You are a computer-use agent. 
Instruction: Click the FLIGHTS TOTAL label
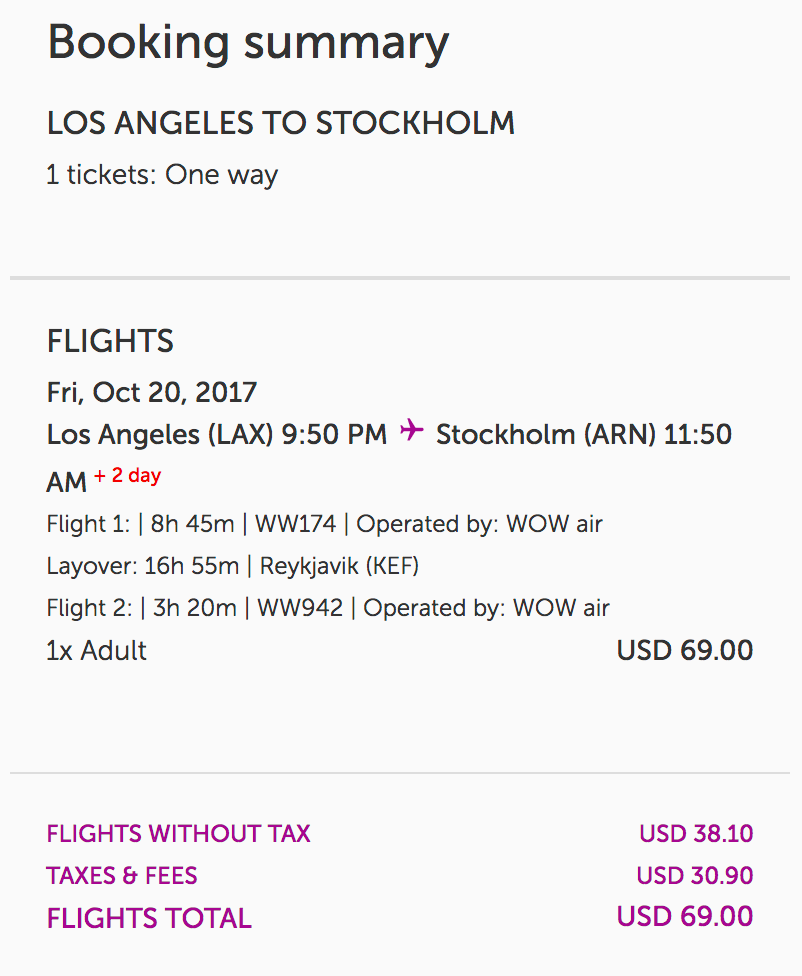pos(149,919)
